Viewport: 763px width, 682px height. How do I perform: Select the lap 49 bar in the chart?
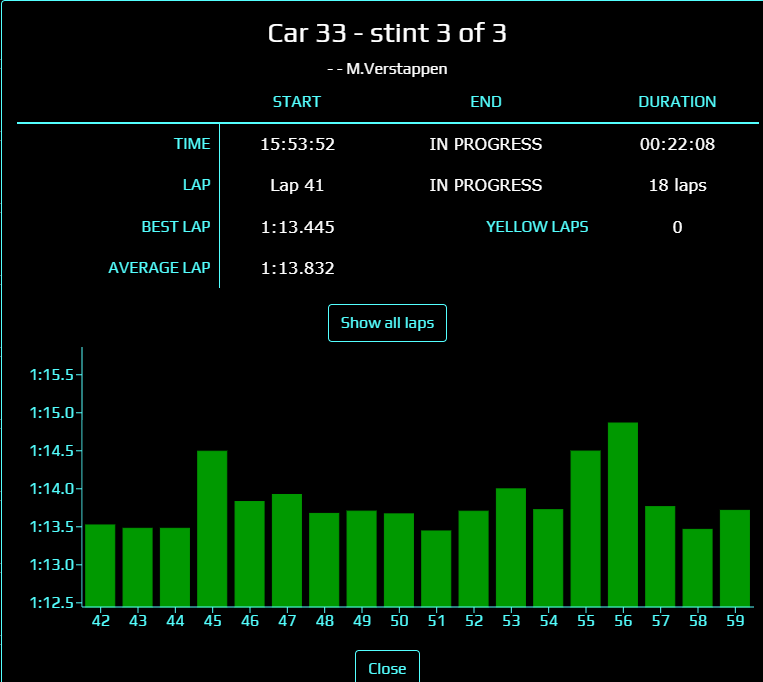pos(362,558)
